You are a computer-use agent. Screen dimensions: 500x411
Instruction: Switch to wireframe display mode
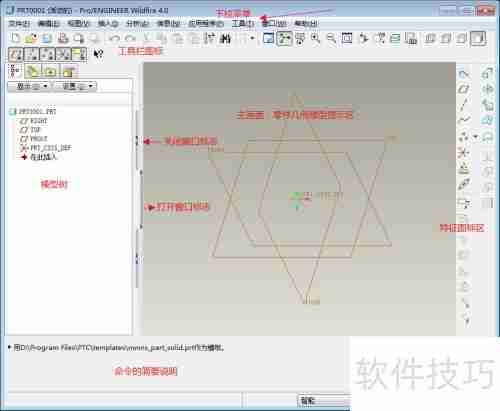pos(430,39)
